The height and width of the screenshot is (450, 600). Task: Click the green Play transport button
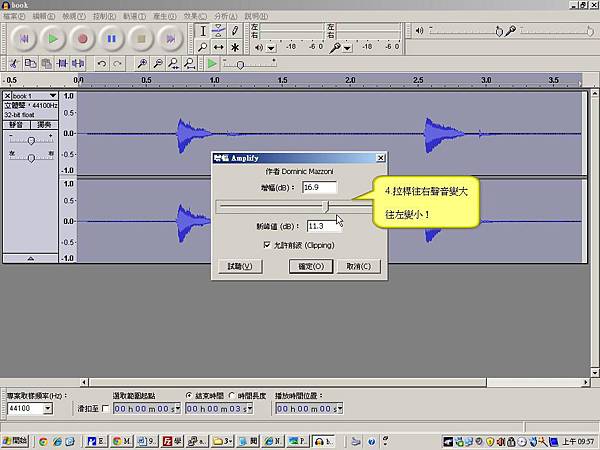[x=53, y=39]
